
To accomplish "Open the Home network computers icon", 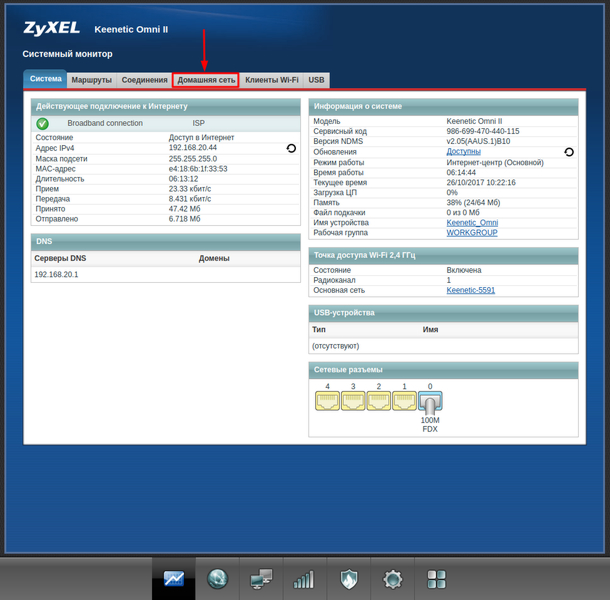I will 261,579.
